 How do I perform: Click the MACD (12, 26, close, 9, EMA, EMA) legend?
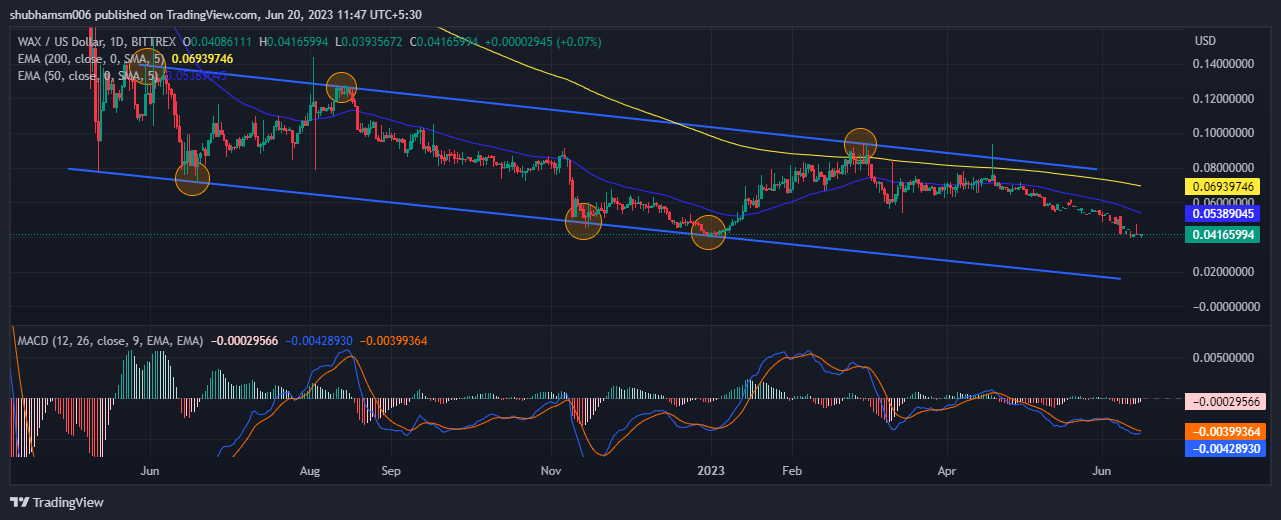pos(110,341)
